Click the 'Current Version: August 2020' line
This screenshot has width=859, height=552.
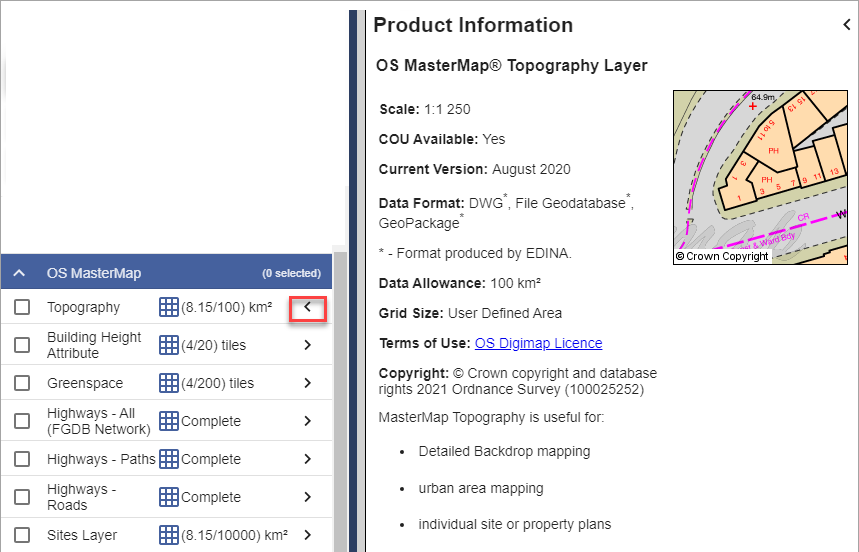pos(474,169)
